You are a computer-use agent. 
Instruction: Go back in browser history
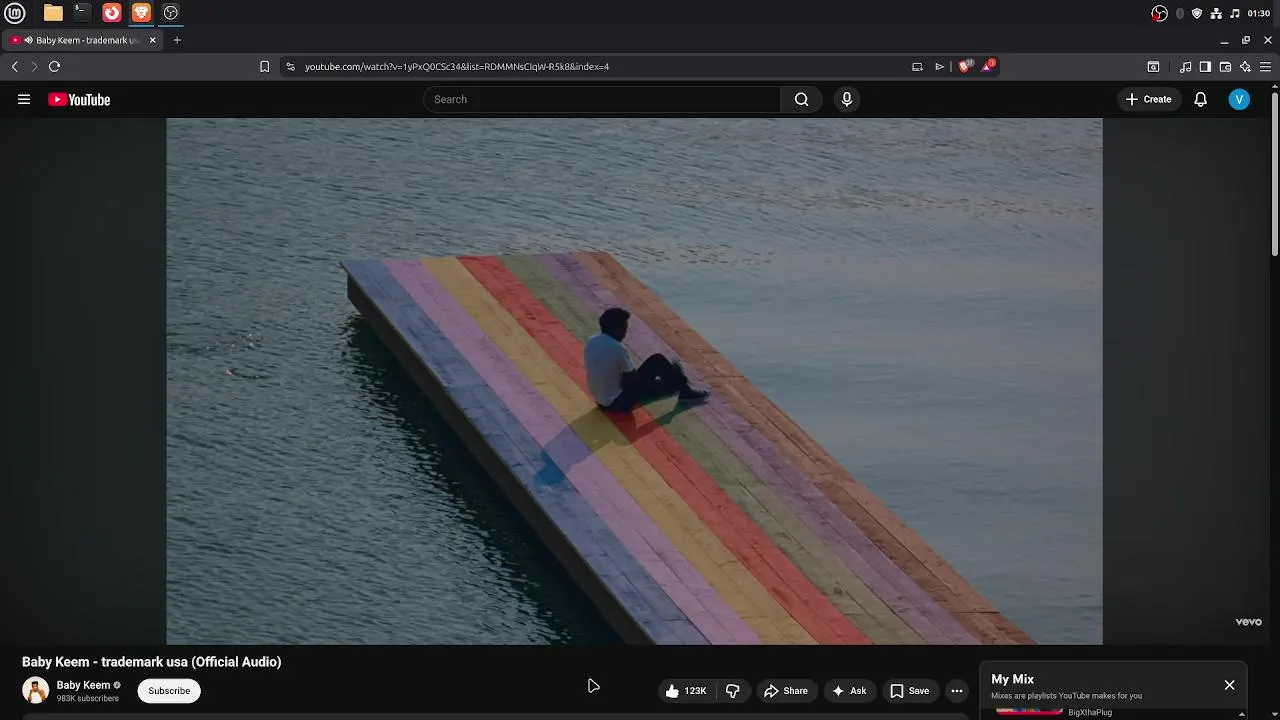[x=14, y=66]
